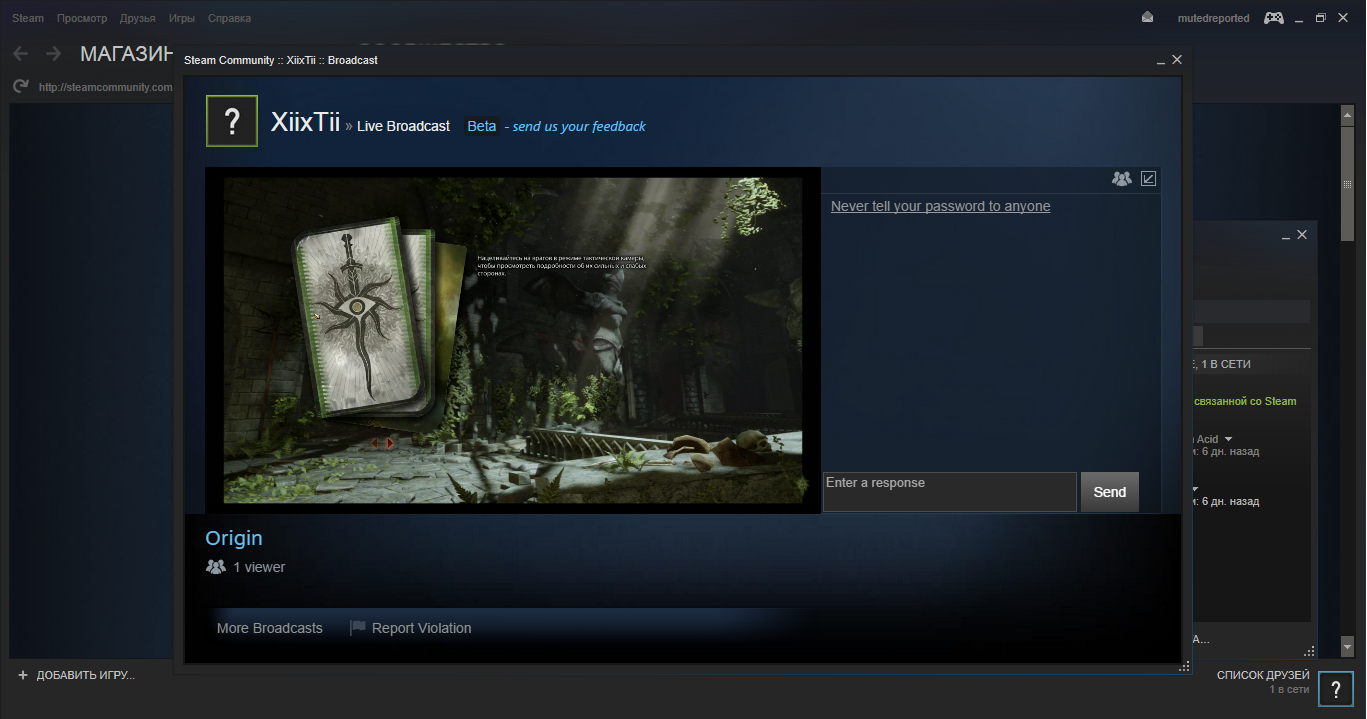
Task: Click the Enter a response field
Action: tap(949, 492)
